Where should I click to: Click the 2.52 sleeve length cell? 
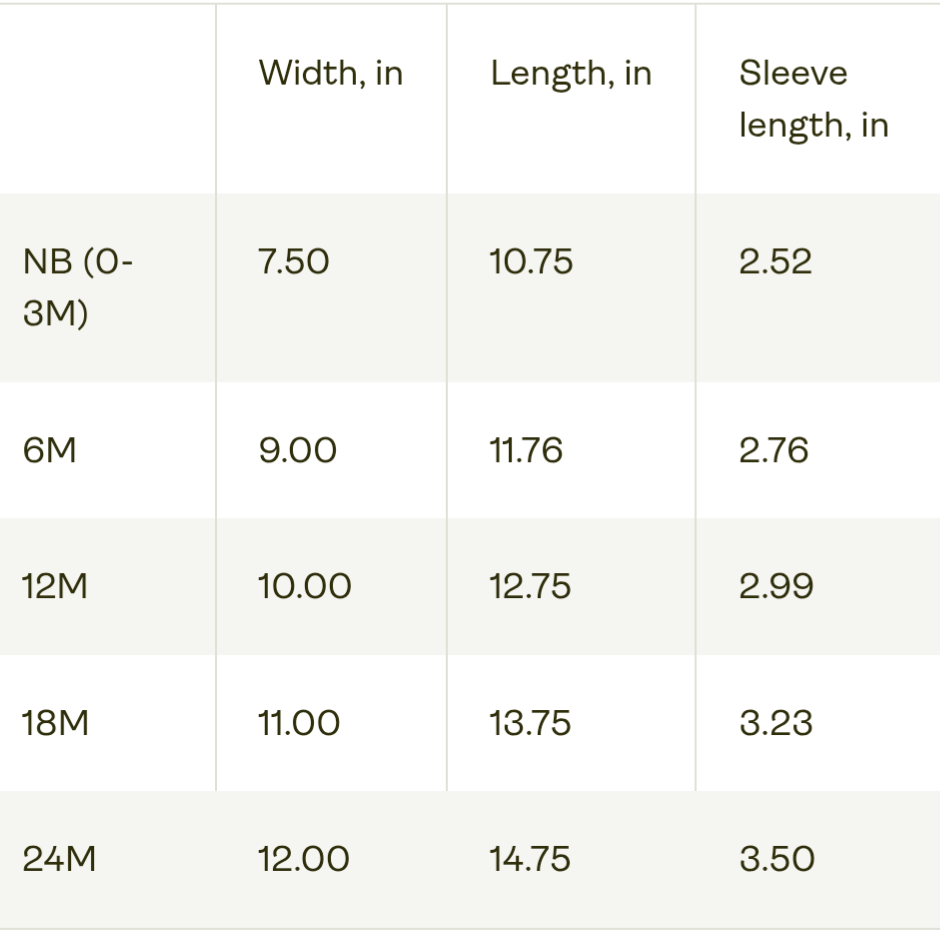click(775, 262)
